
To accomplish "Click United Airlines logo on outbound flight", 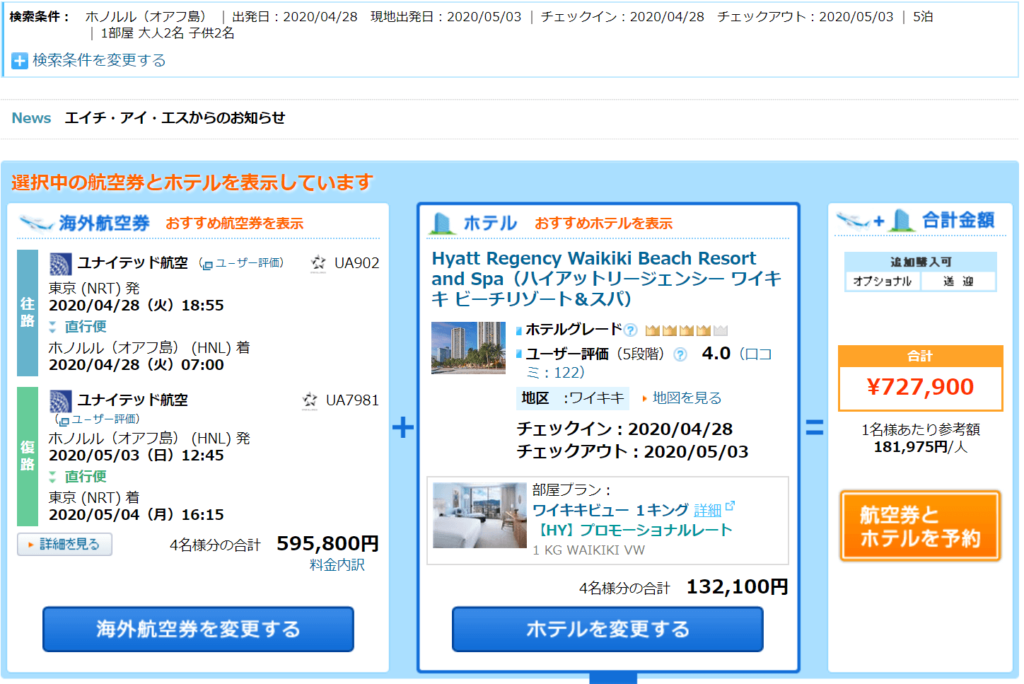I will pos(60,263).
